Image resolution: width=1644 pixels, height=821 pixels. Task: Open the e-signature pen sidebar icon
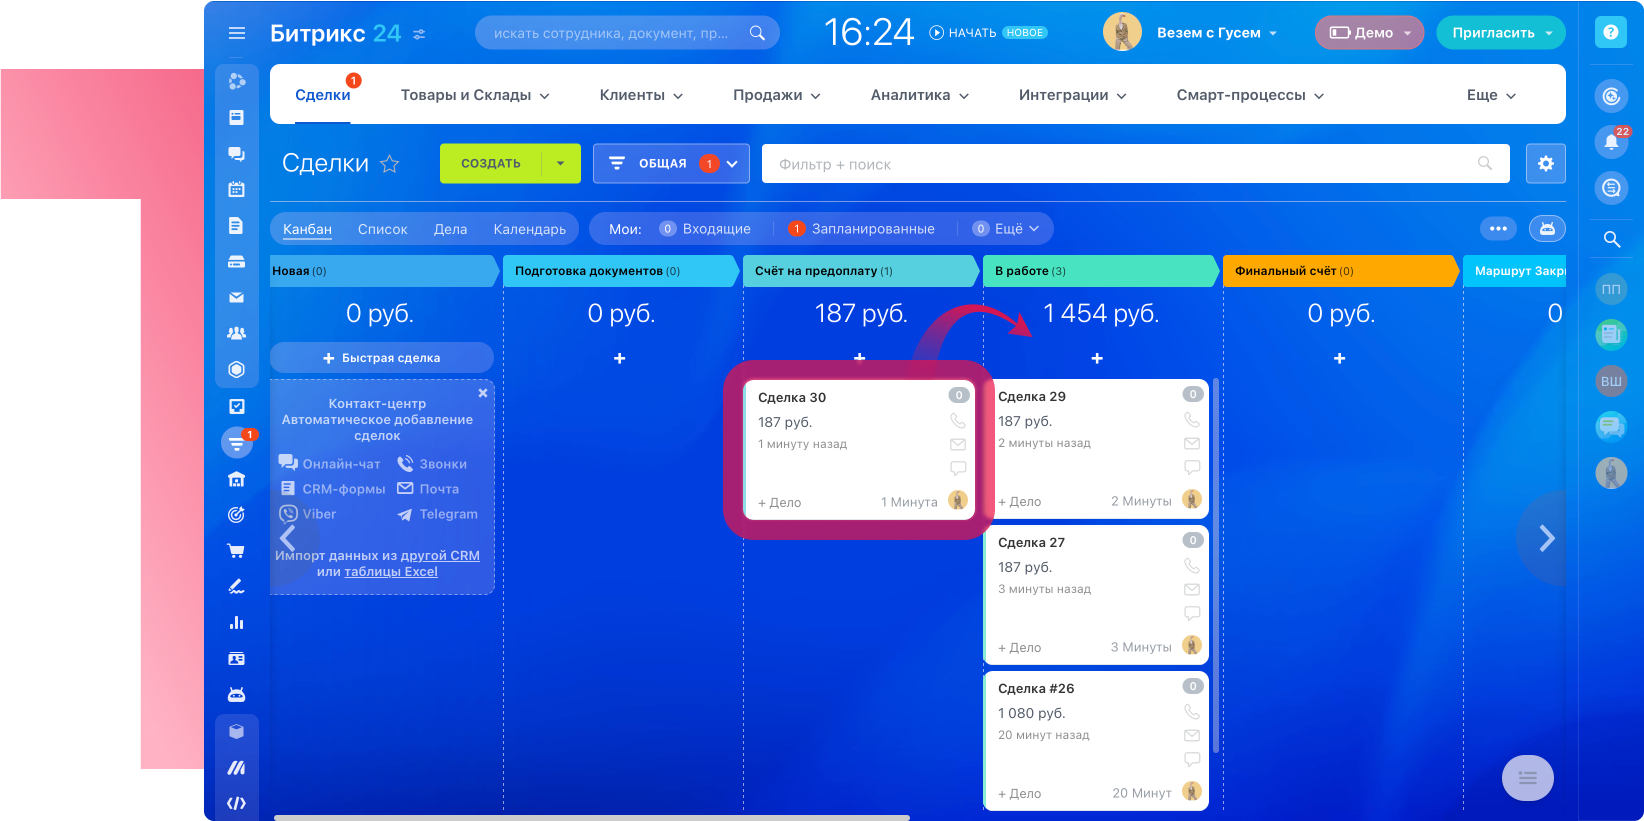(x=236, y=586)
